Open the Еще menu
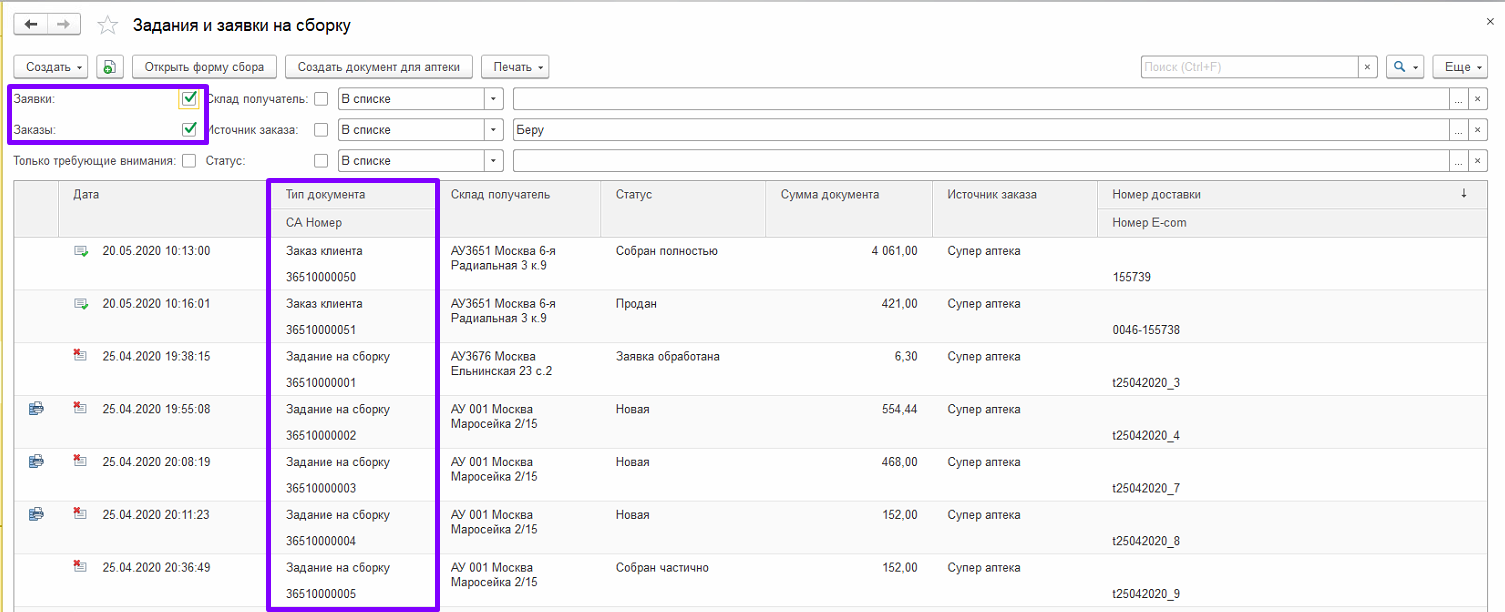This screenshot has width=1505, height=612. [1458, 67]
